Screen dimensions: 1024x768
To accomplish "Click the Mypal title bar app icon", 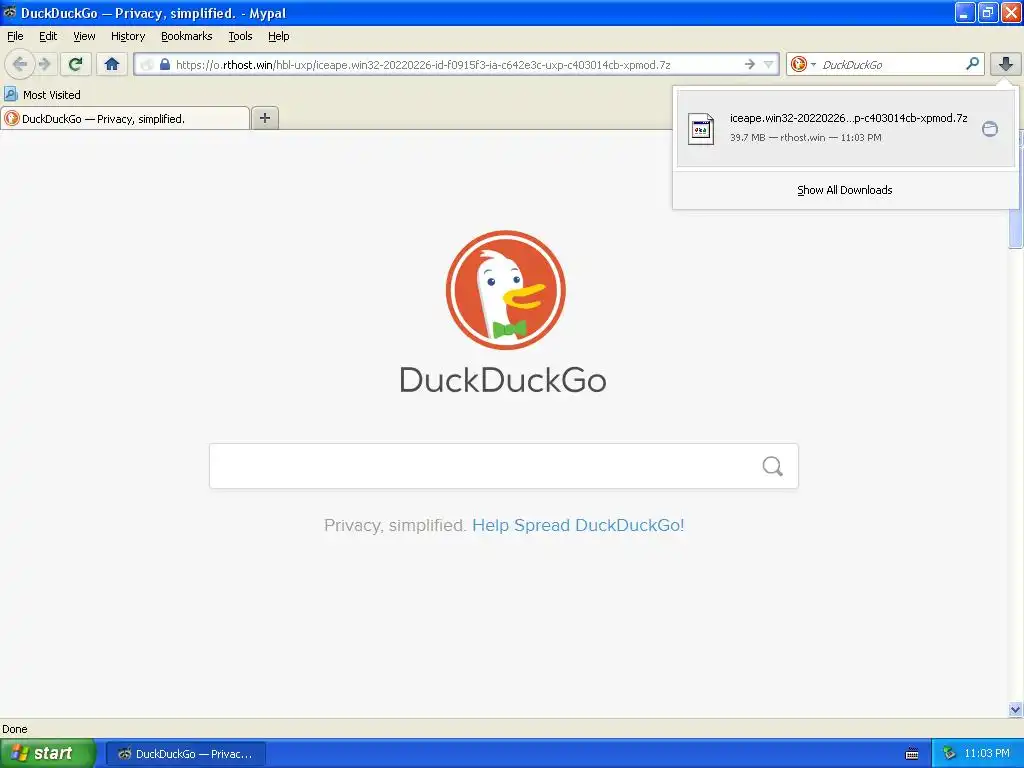I will coord(10,12).
